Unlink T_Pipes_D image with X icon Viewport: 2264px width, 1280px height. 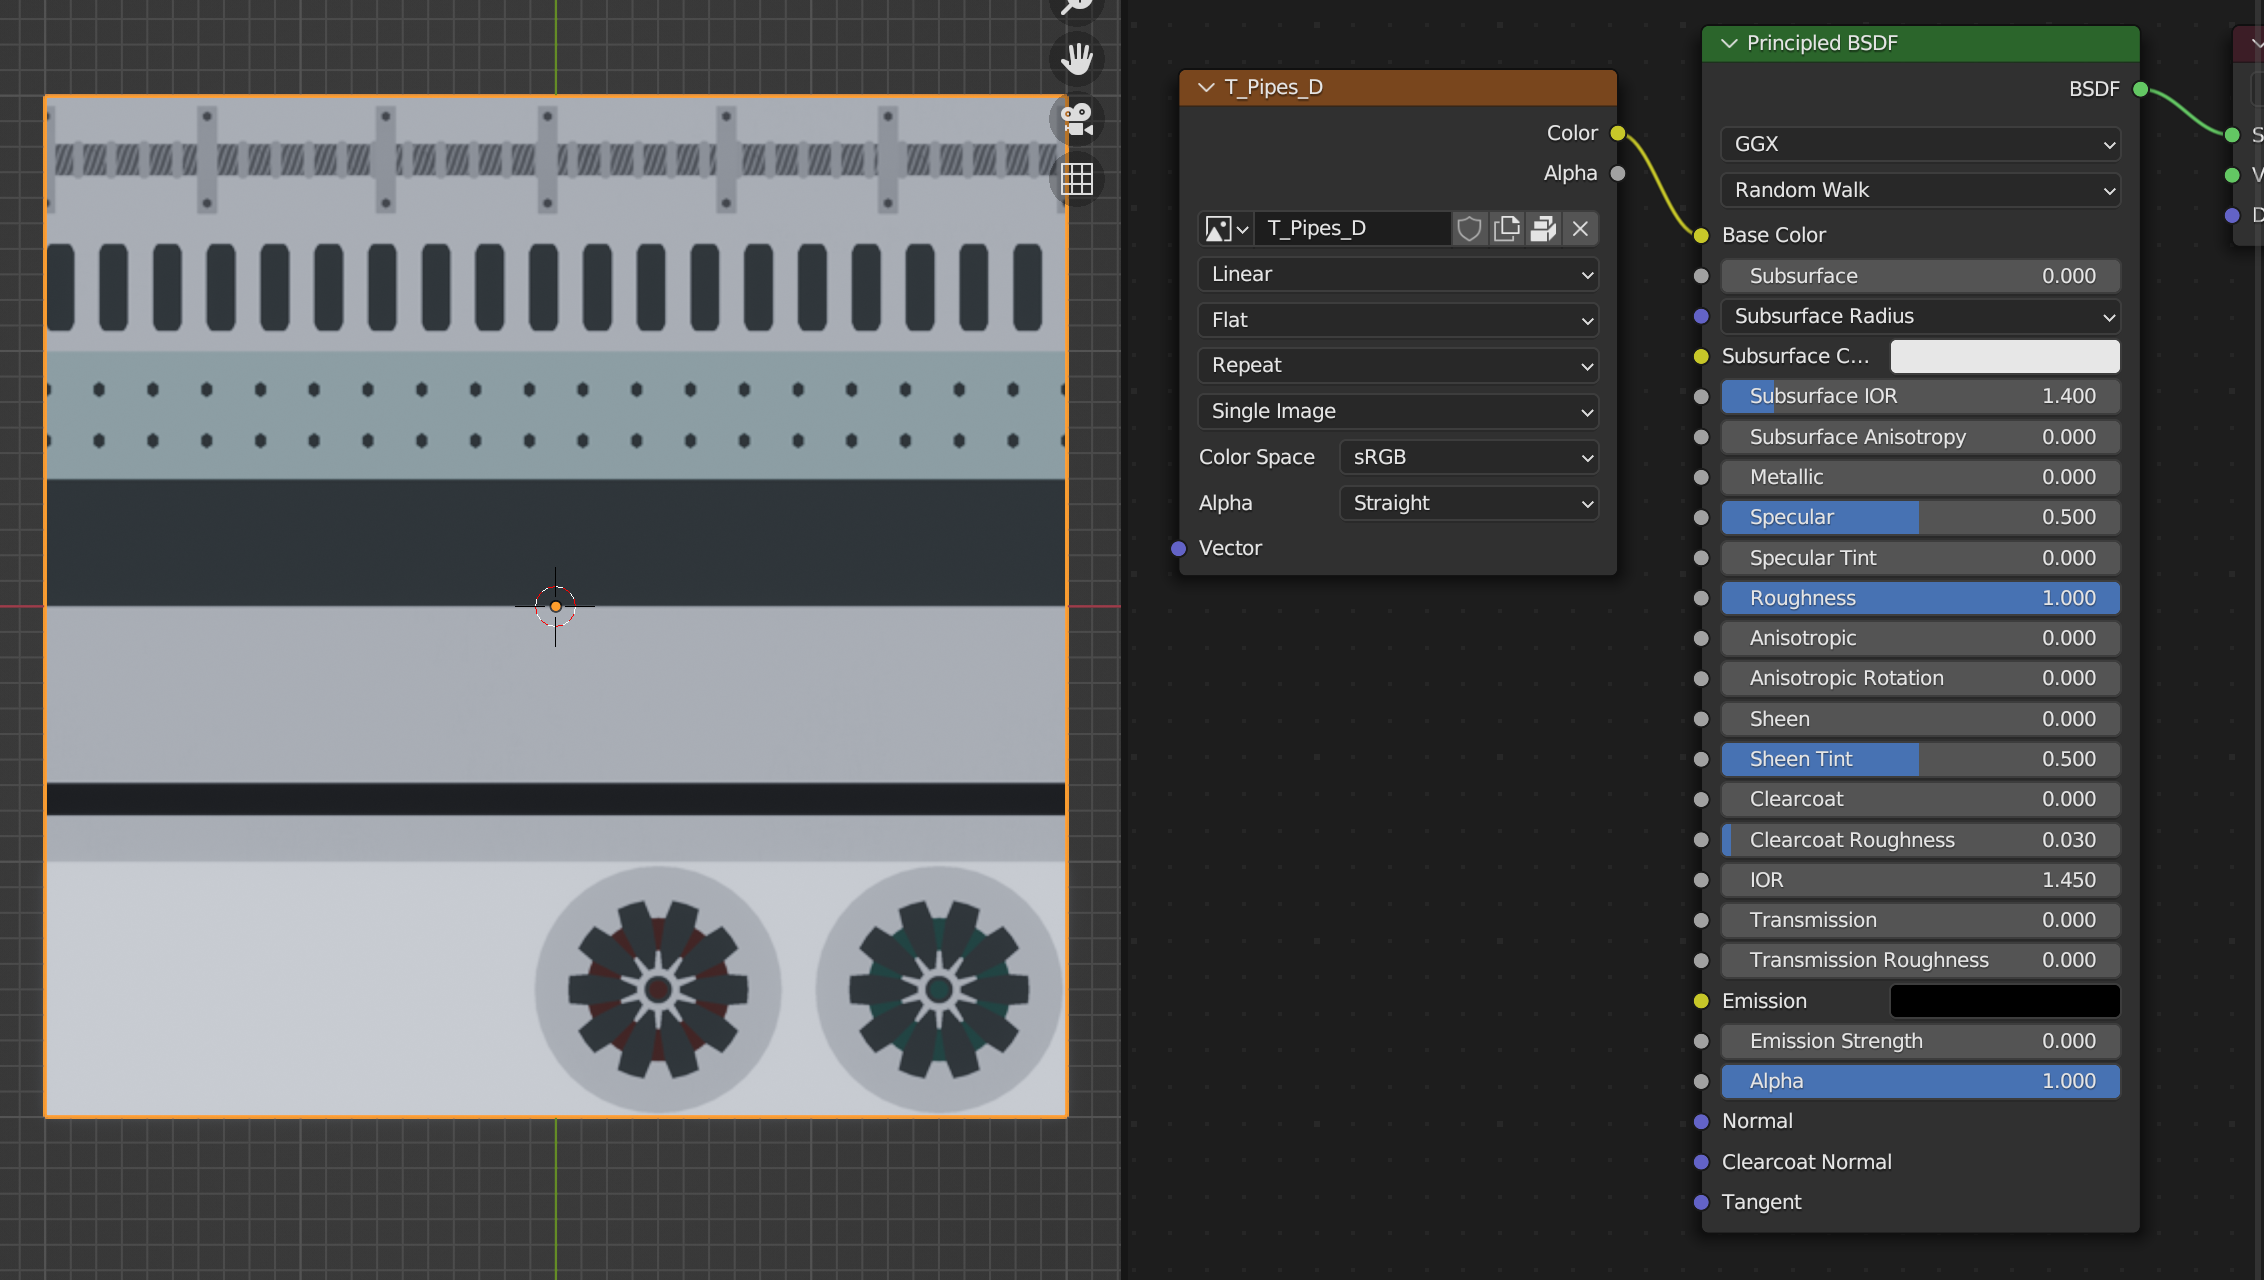coord(1580,229)
